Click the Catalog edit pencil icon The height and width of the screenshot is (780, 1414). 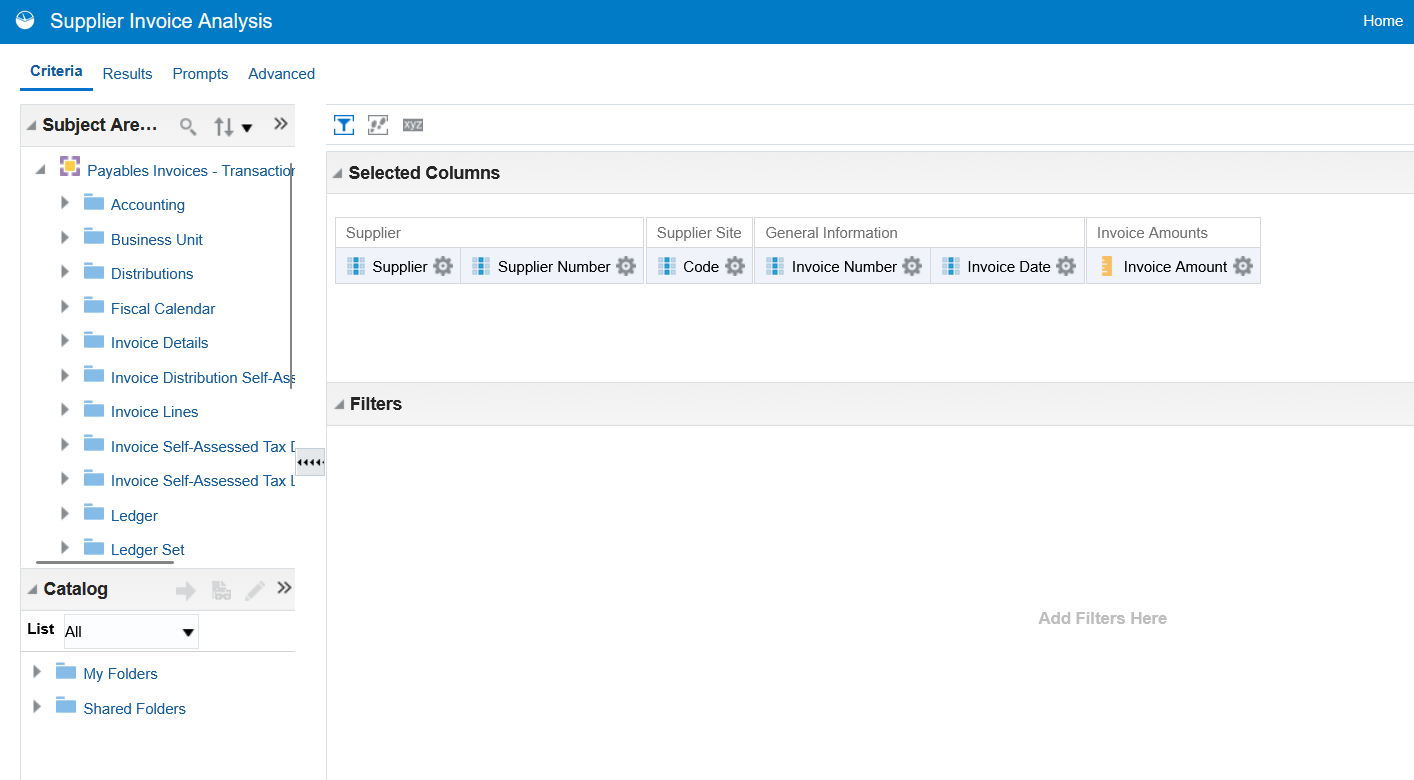(x=255, y=591)
